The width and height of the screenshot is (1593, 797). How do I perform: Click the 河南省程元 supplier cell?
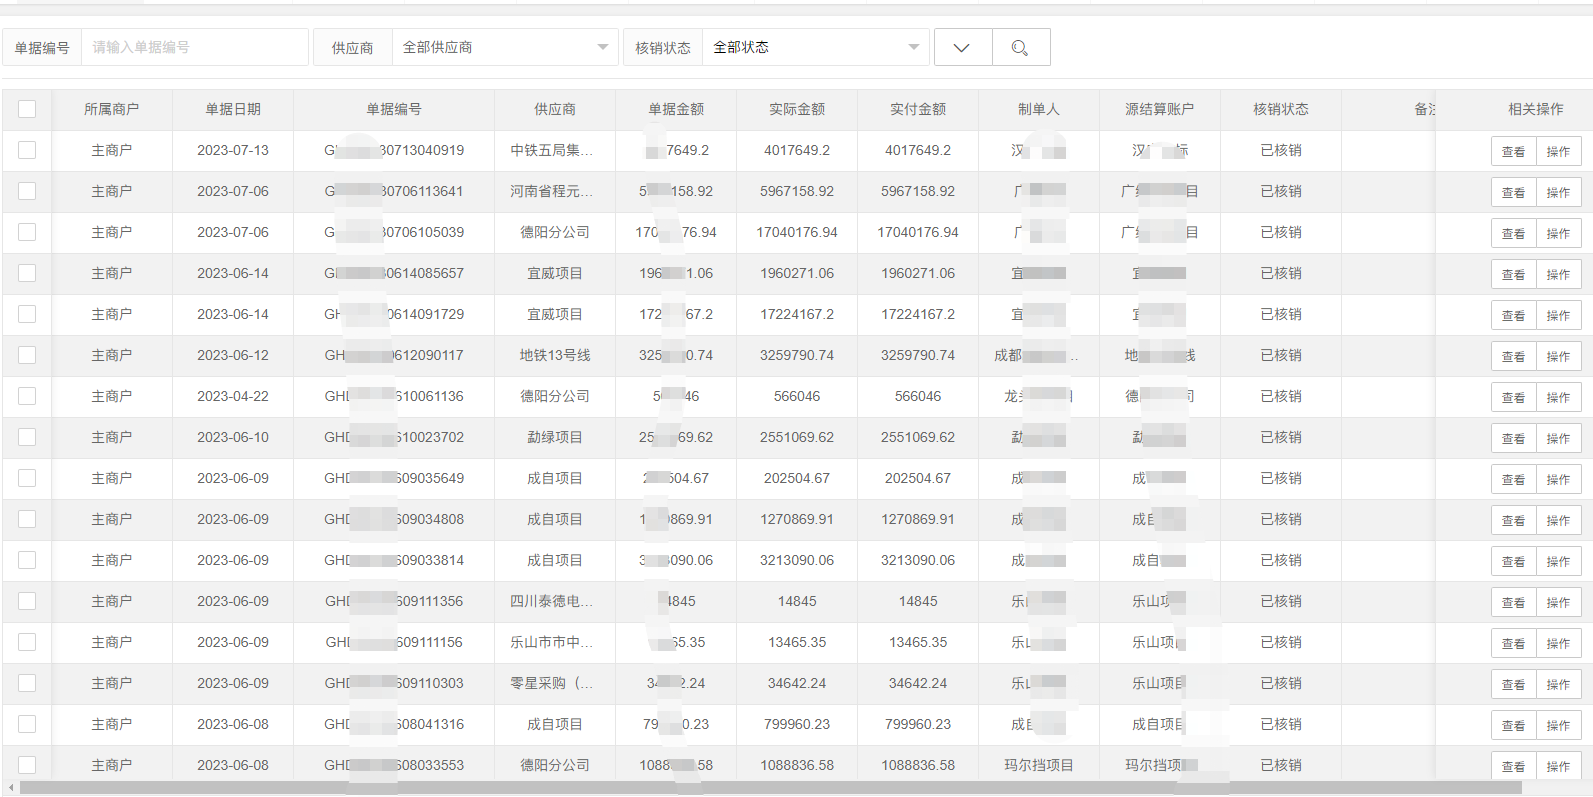552,191
